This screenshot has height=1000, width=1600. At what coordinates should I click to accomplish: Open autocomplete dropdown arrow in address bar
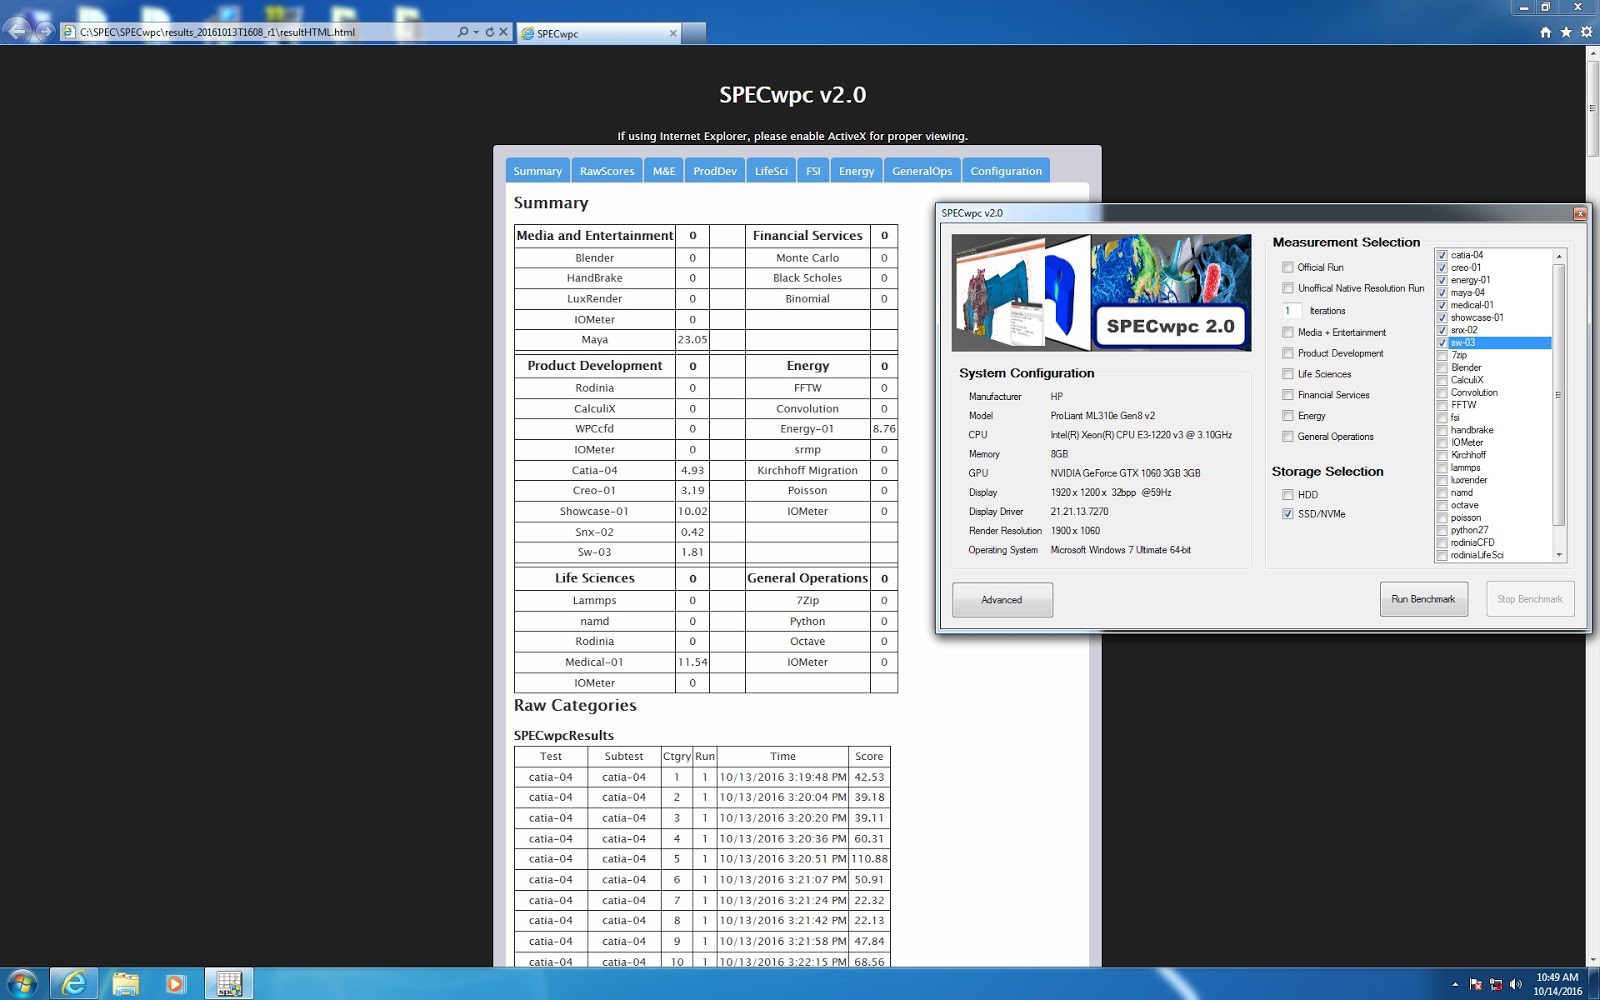click(x=475, y=32)
